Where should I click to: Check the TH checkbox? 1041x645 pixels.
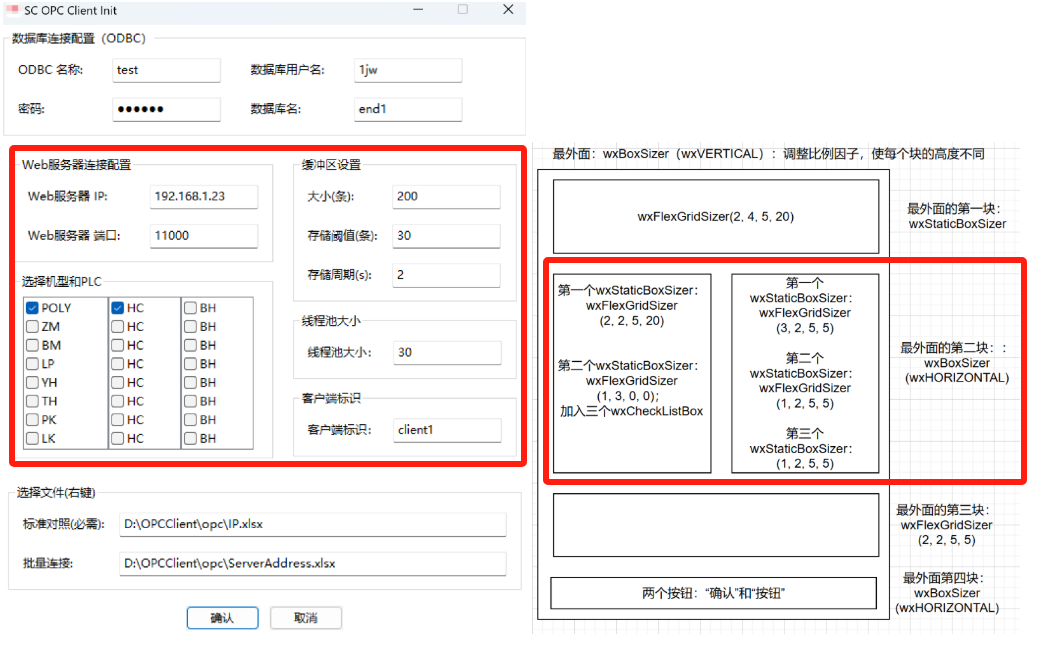32,401
